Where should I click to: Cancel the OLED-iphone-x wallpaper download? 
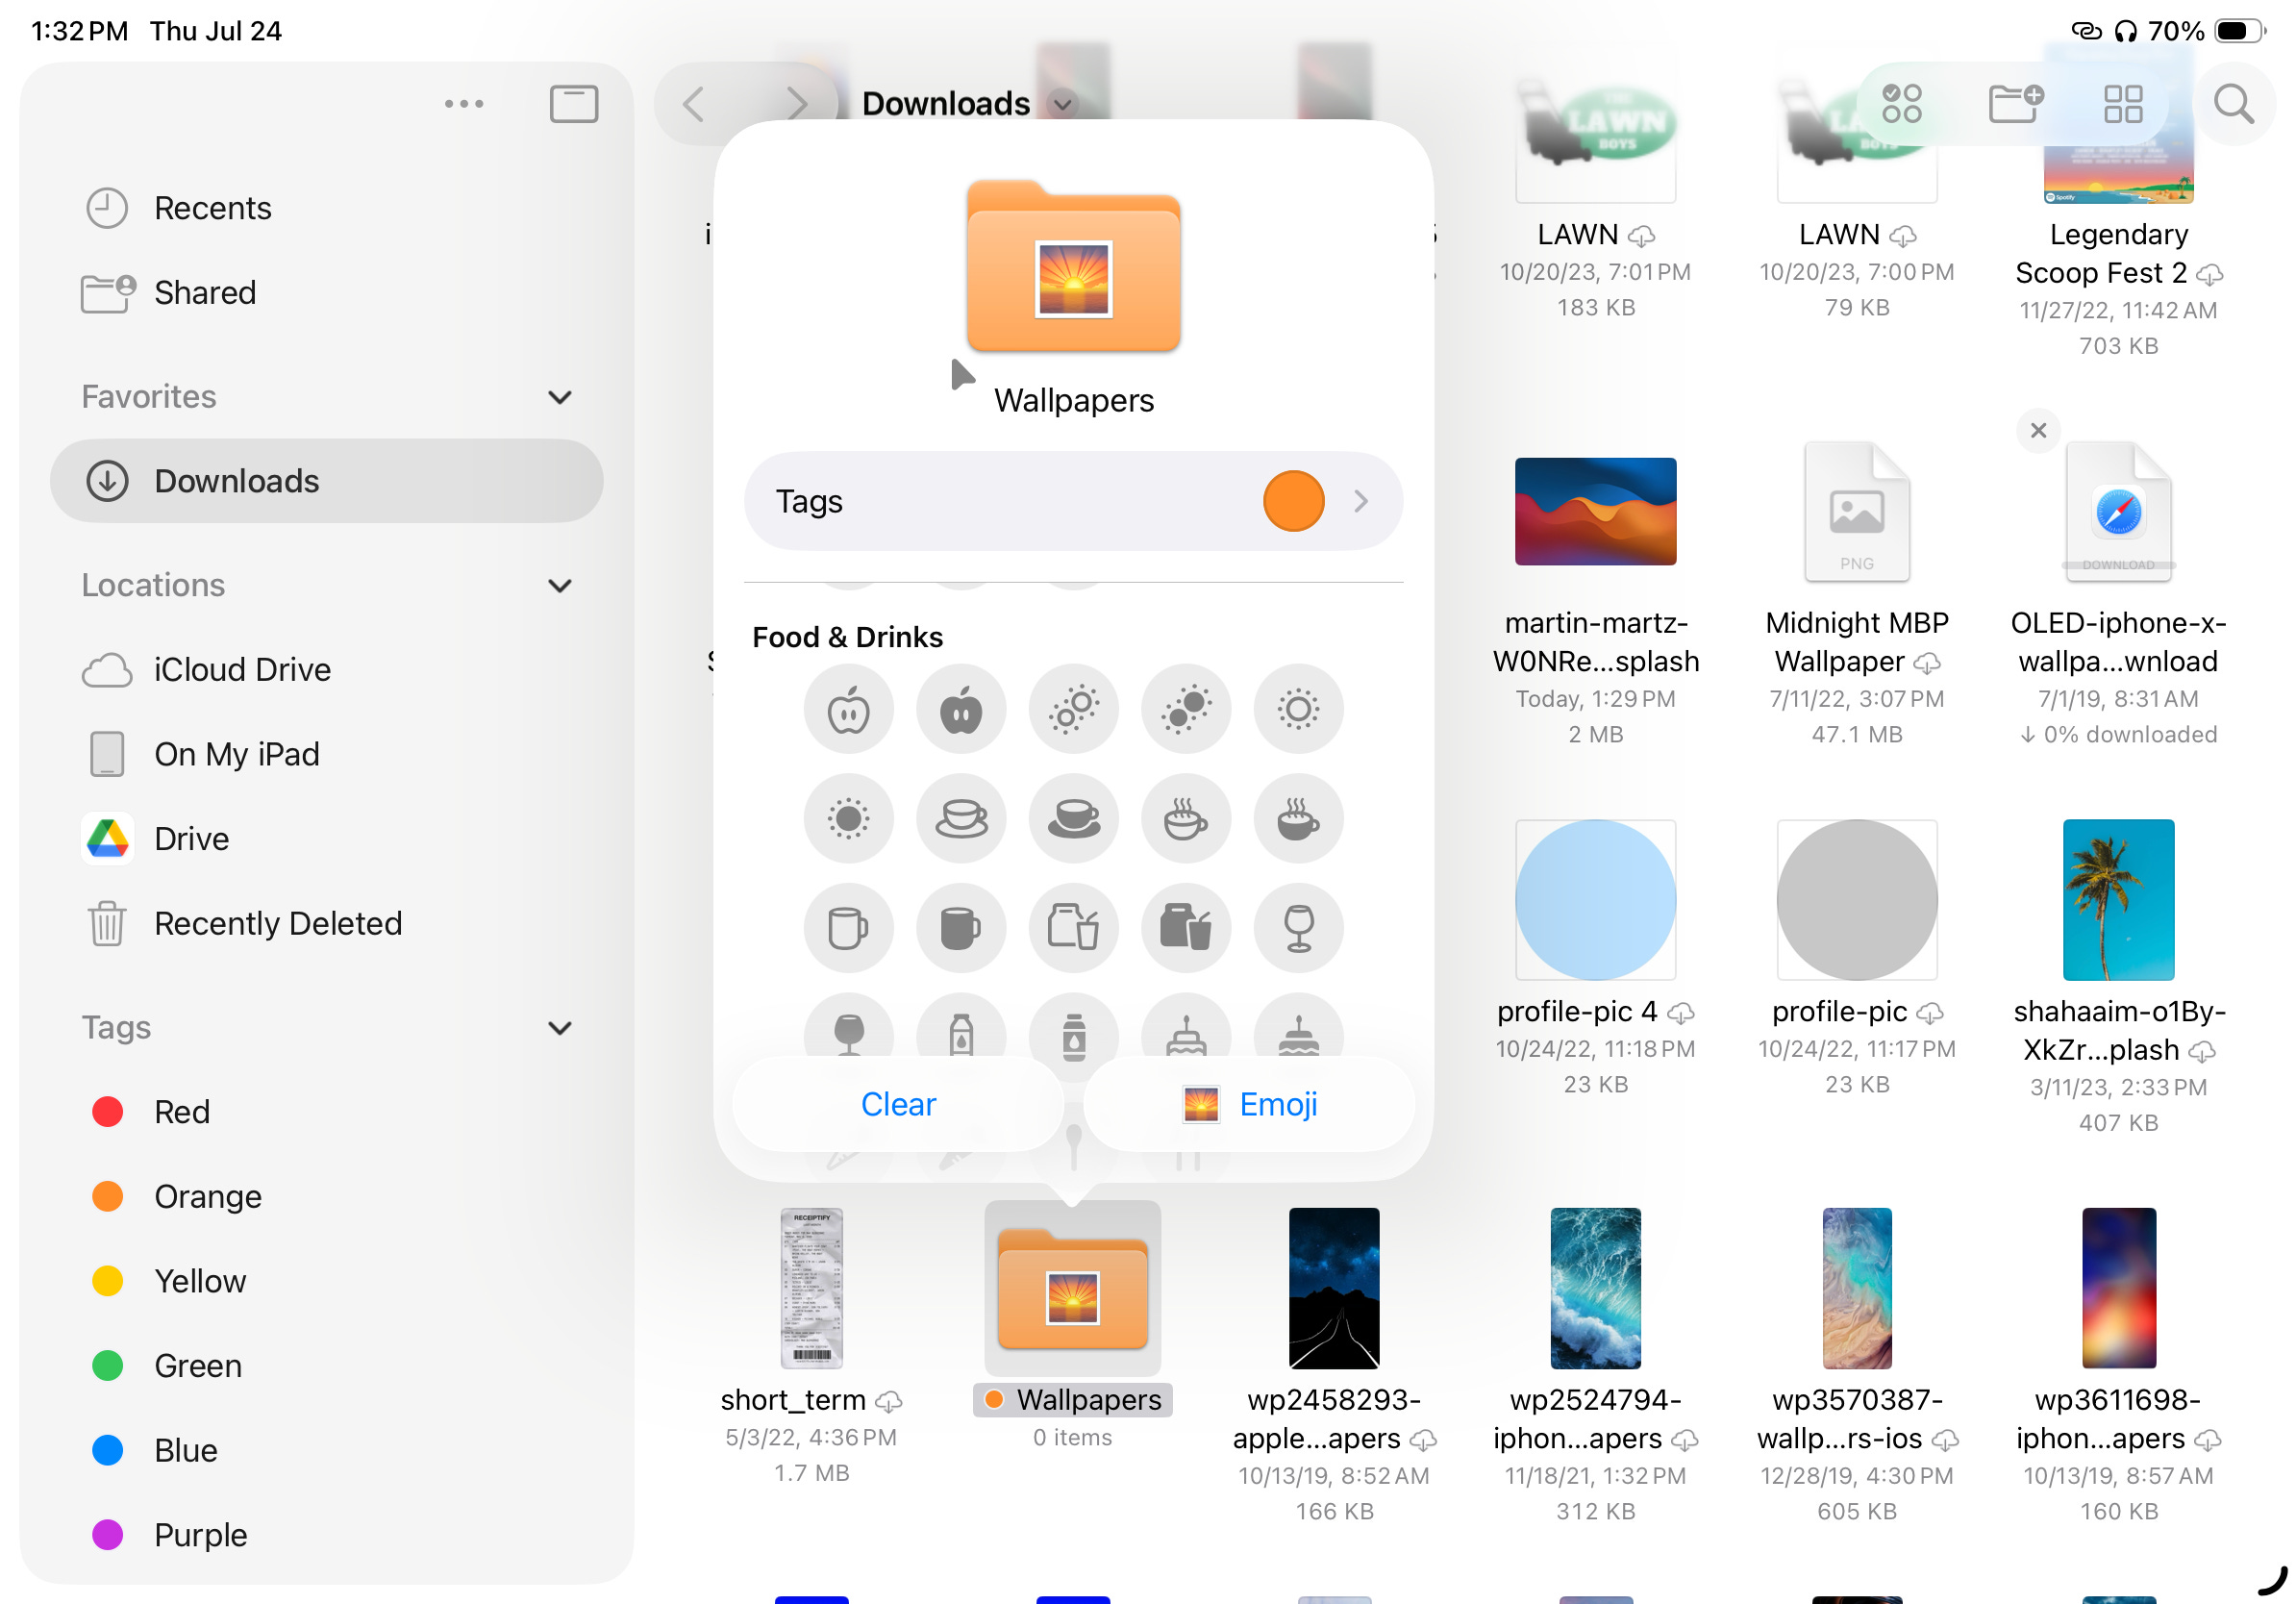[2038, 431]
